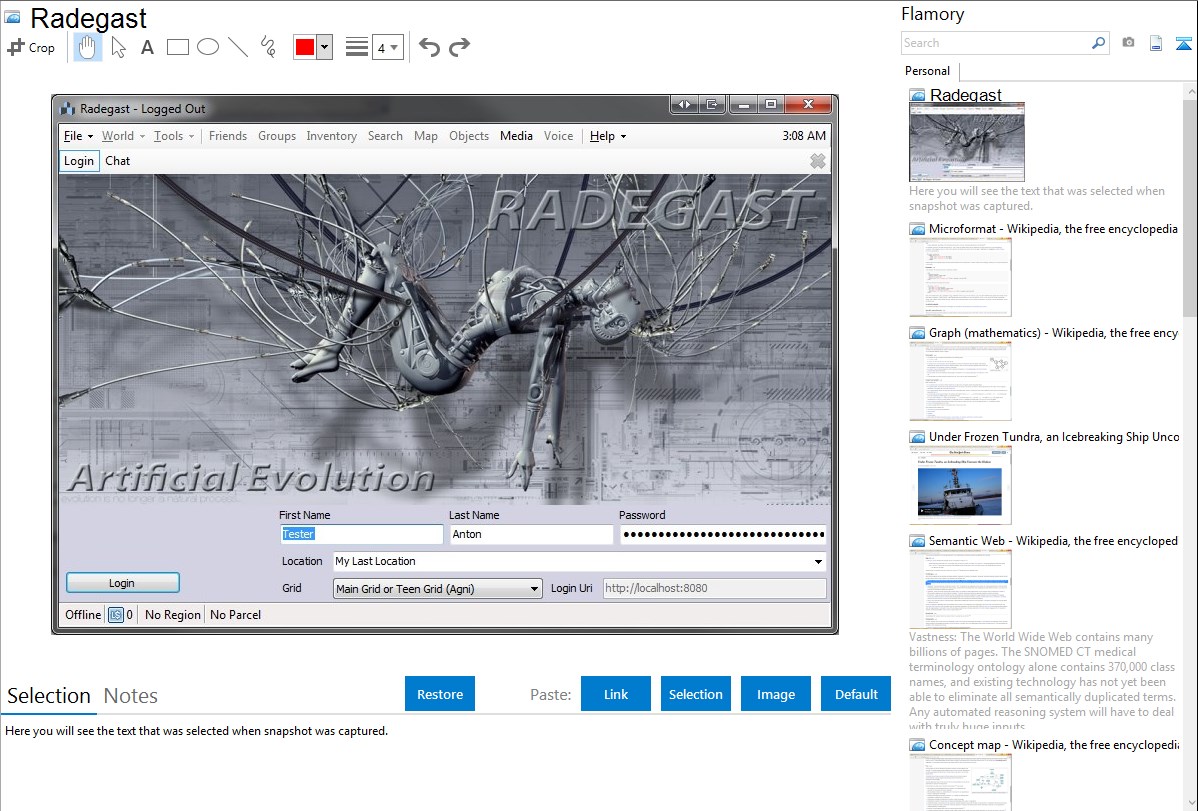Viewport: 1198px width, 811px height.
Task: Pick the freehand scribble tool
Action: (268, 47)
